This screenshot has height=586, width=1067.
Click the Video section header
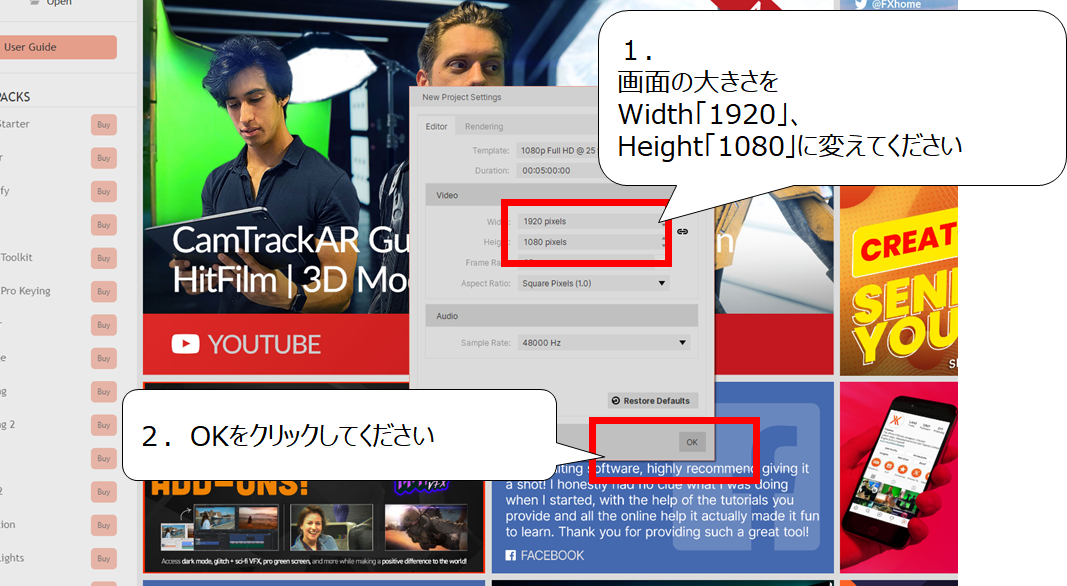coord(561,195)
